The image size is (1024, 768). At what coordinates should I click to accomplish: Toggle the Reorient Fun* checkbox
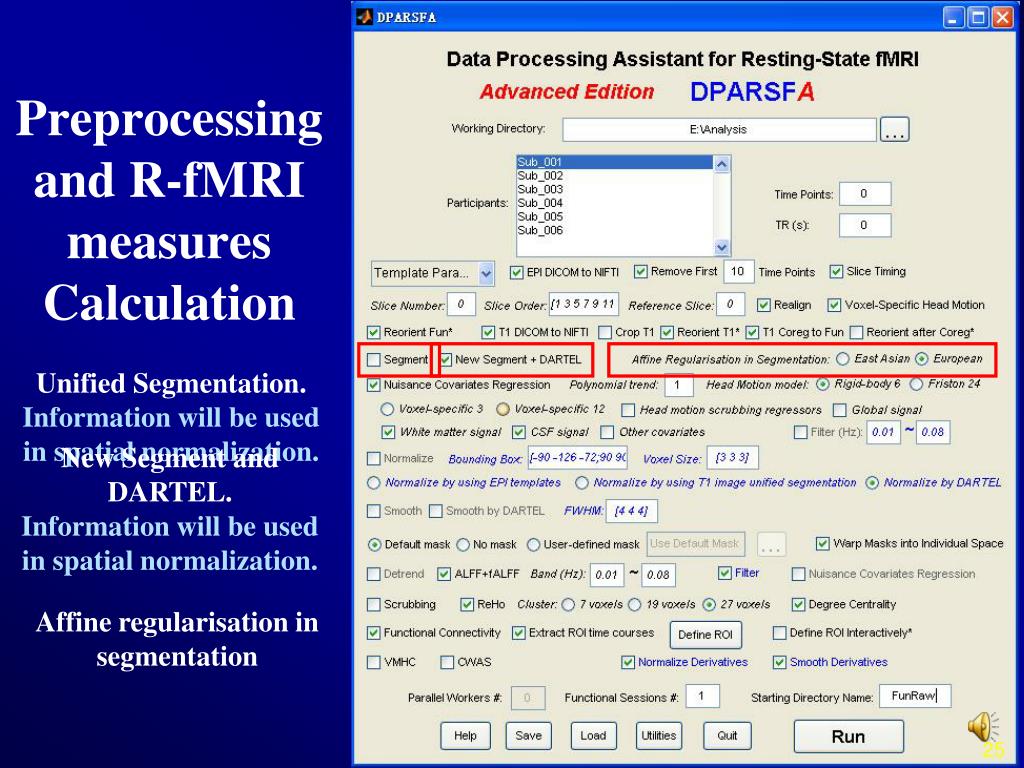[x=374, y=332]
